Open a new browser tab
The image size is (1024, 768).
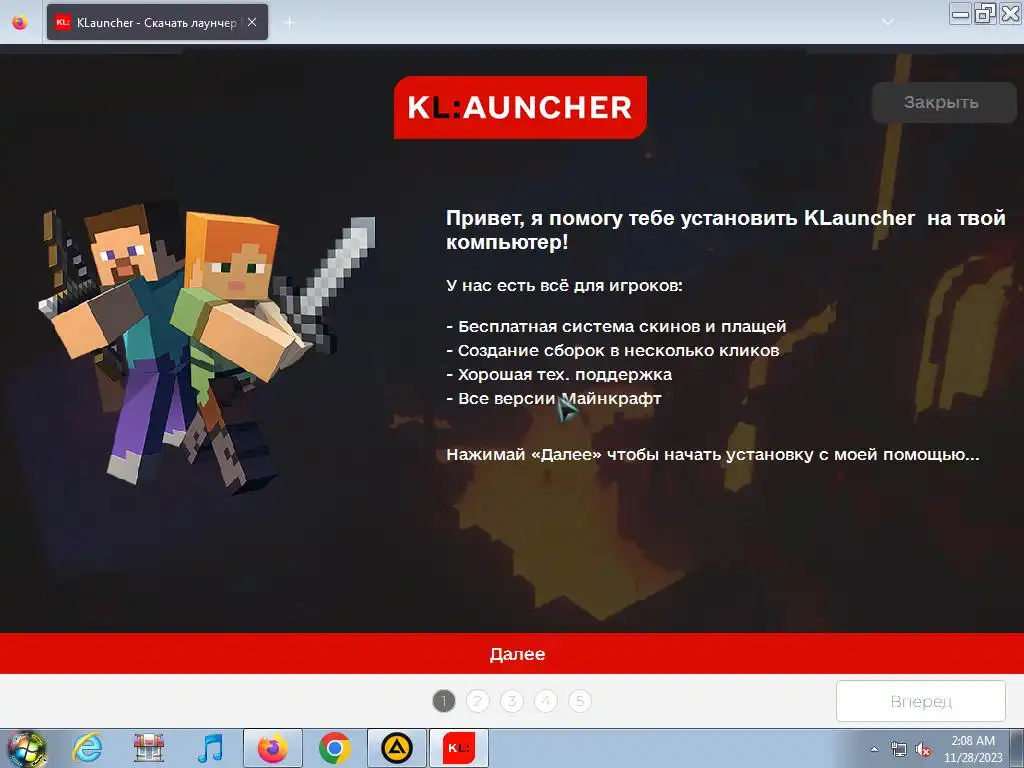click(289, 23)
